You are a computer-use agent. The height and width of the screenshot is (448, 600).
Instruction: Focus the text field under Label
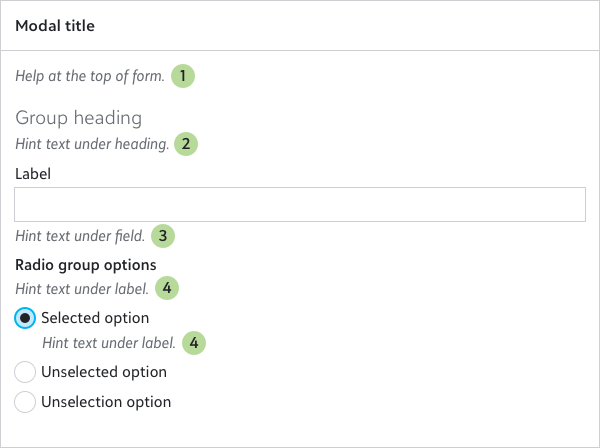(299, 204)
